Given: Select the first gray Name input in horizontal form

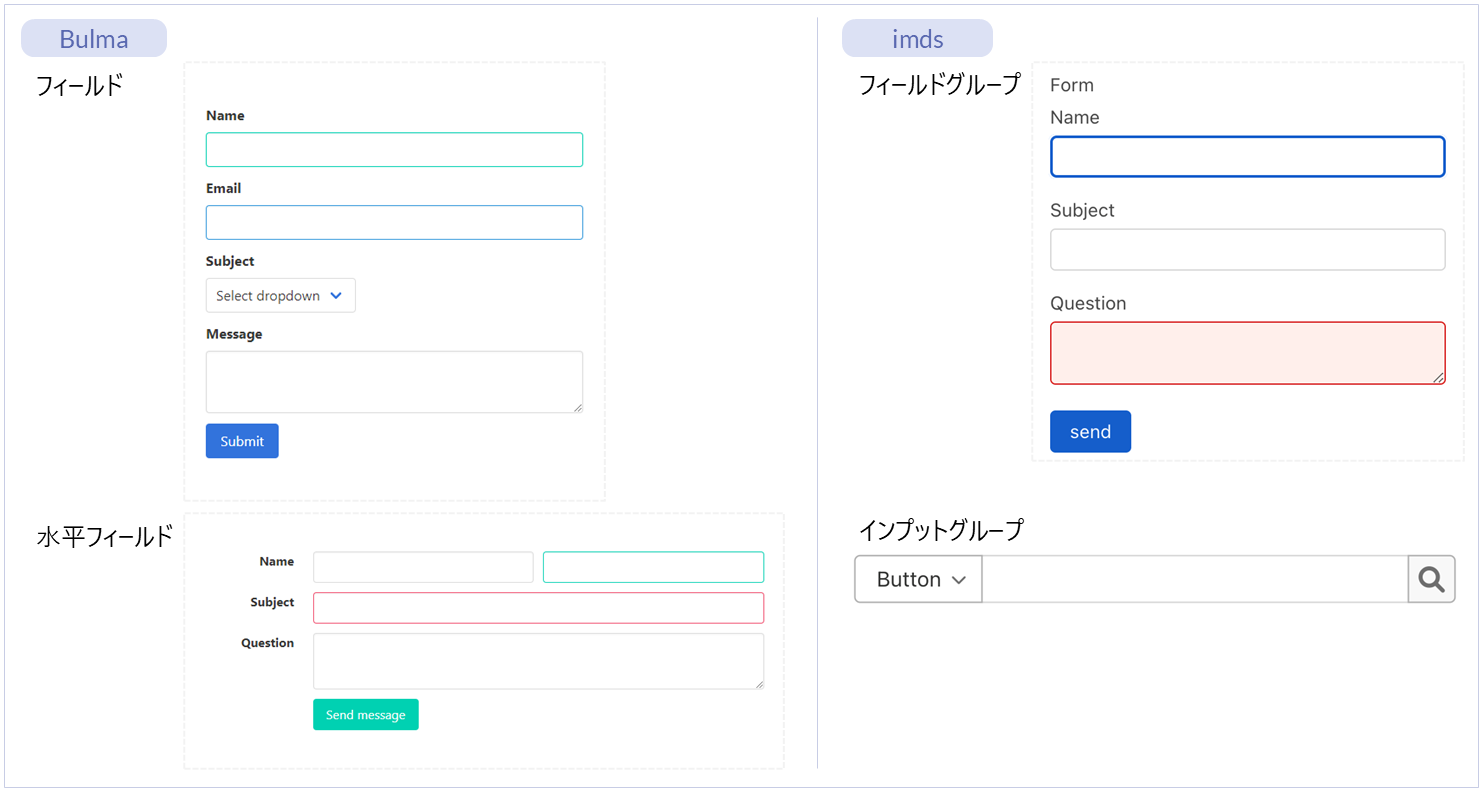Looking at the screenshot, I should pyautogui.click(x=423, y=567).
